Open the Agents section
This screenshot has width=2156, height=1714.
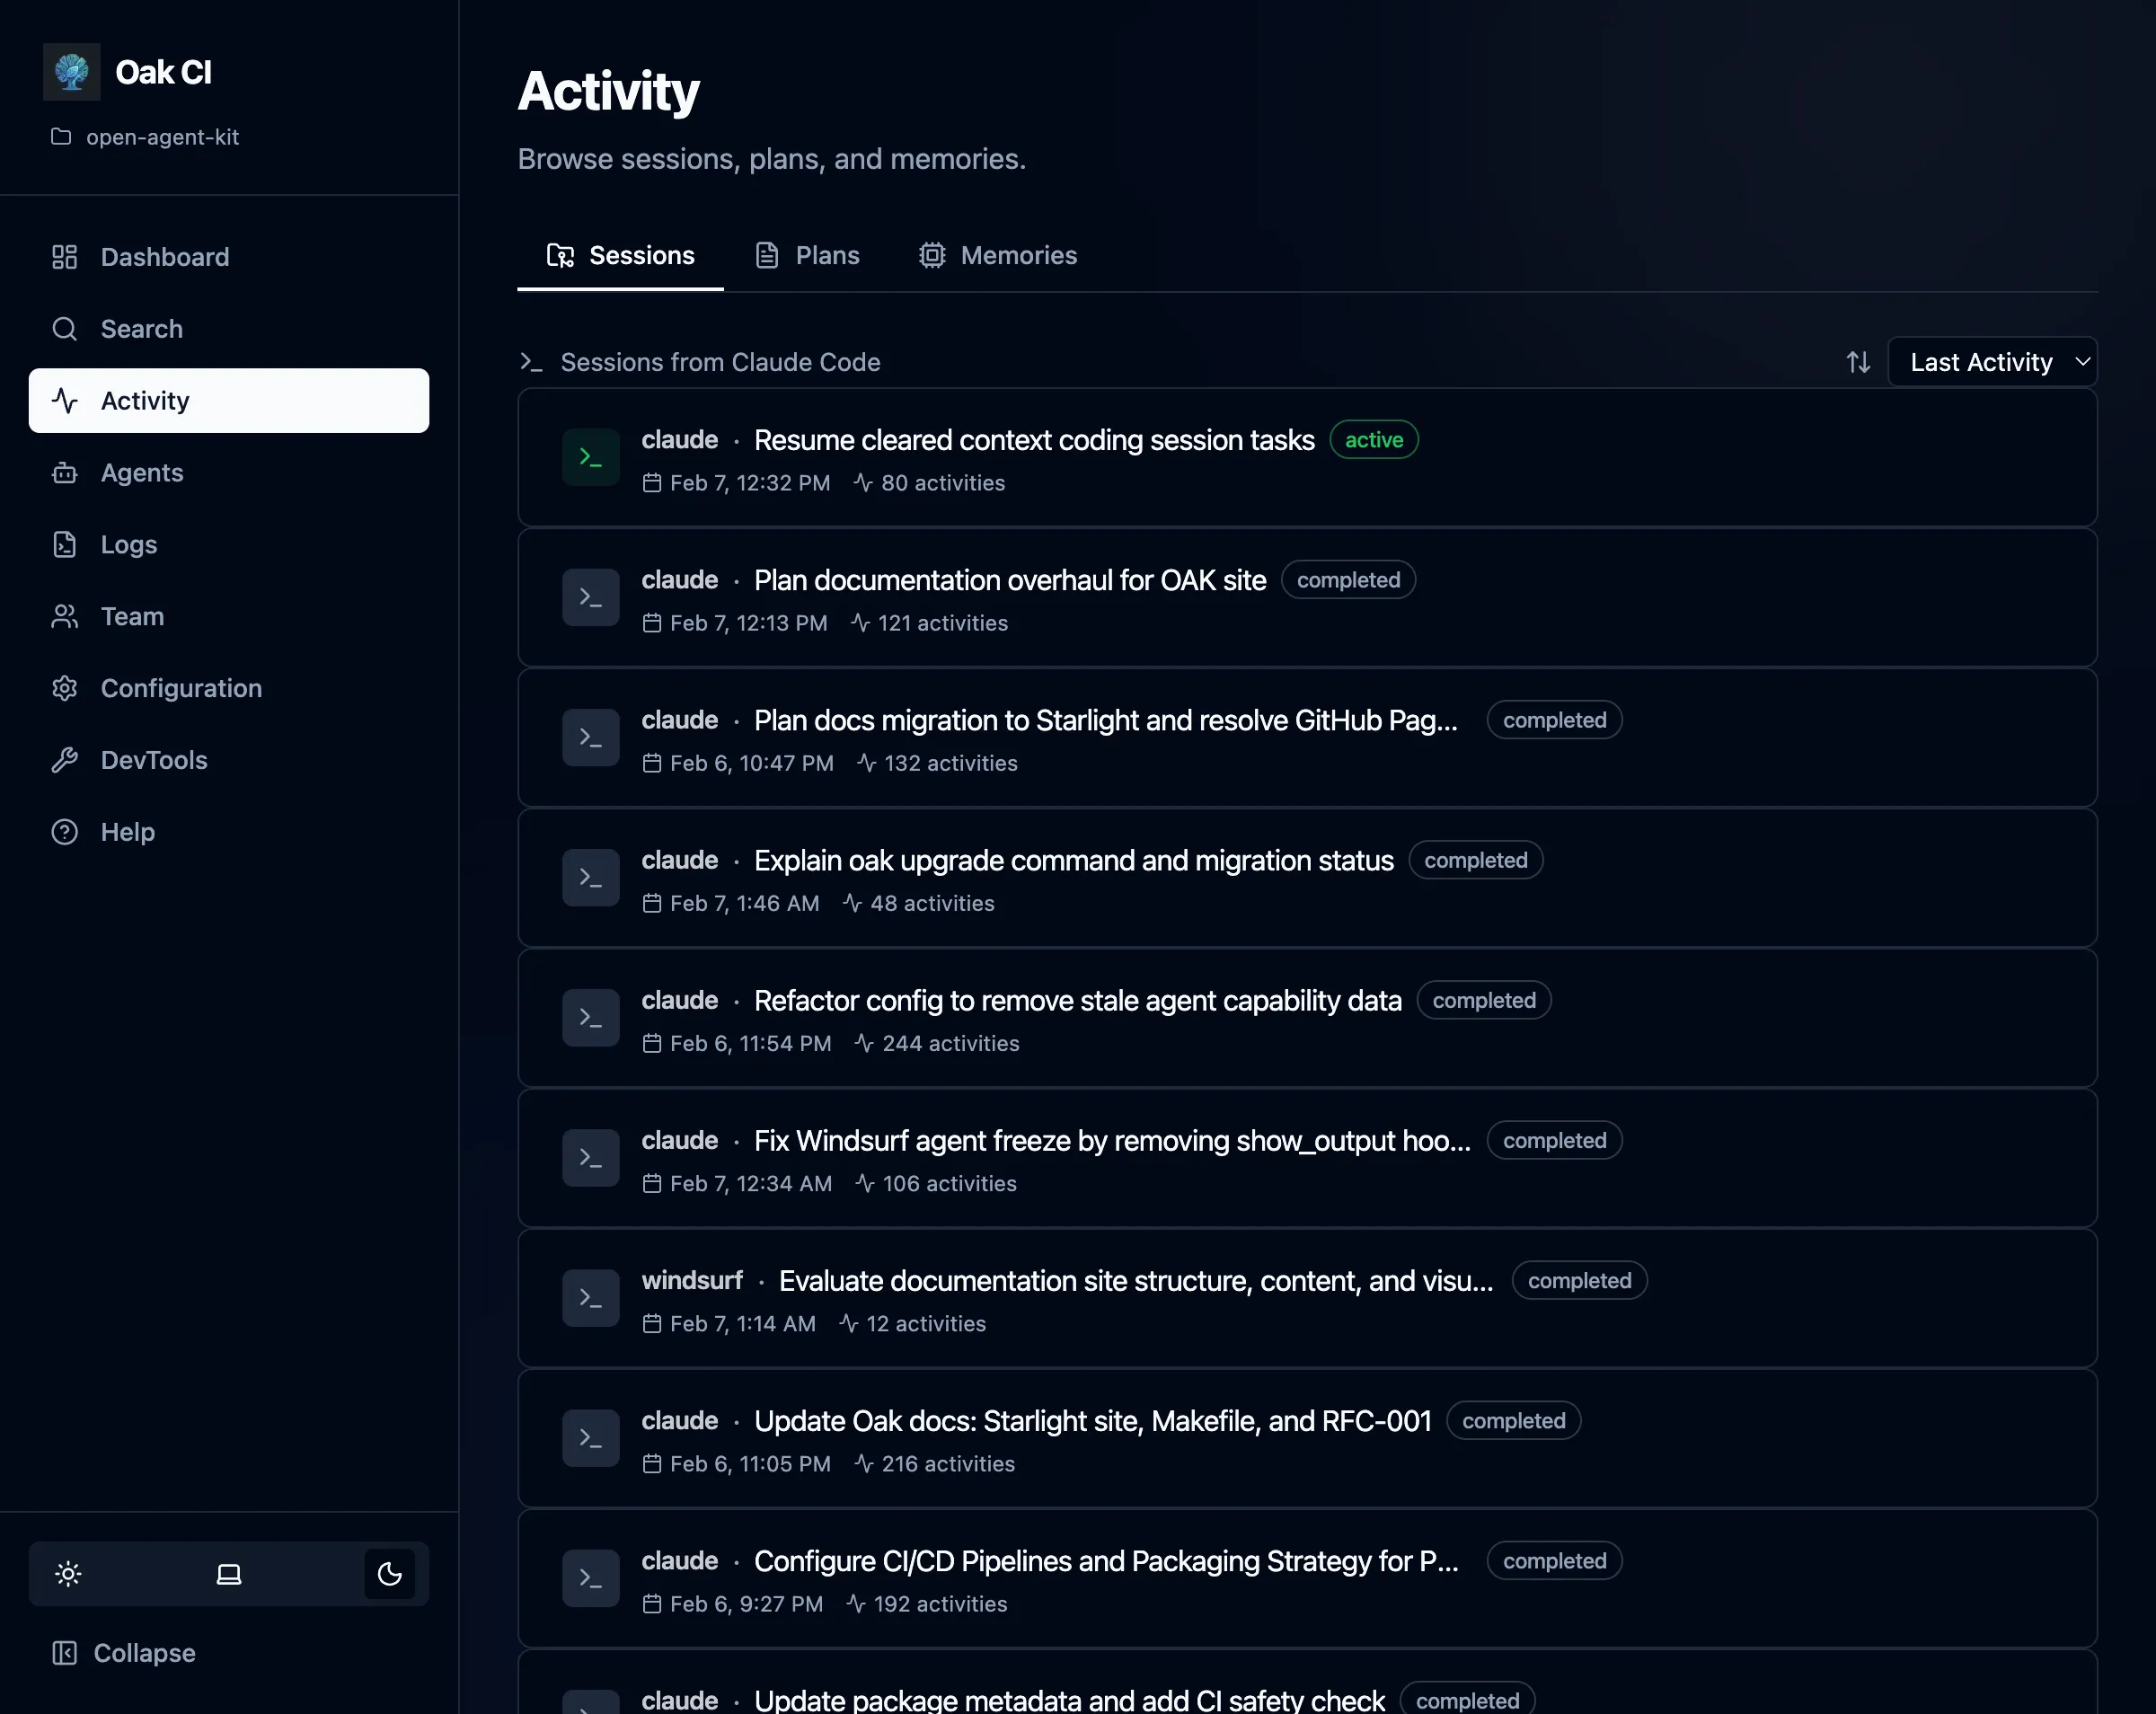[x=141, y=472]
